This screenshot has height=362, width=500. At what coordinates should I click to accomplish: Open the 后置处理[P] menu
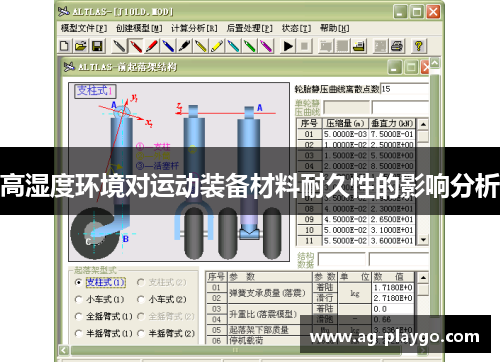pos(249,28)
